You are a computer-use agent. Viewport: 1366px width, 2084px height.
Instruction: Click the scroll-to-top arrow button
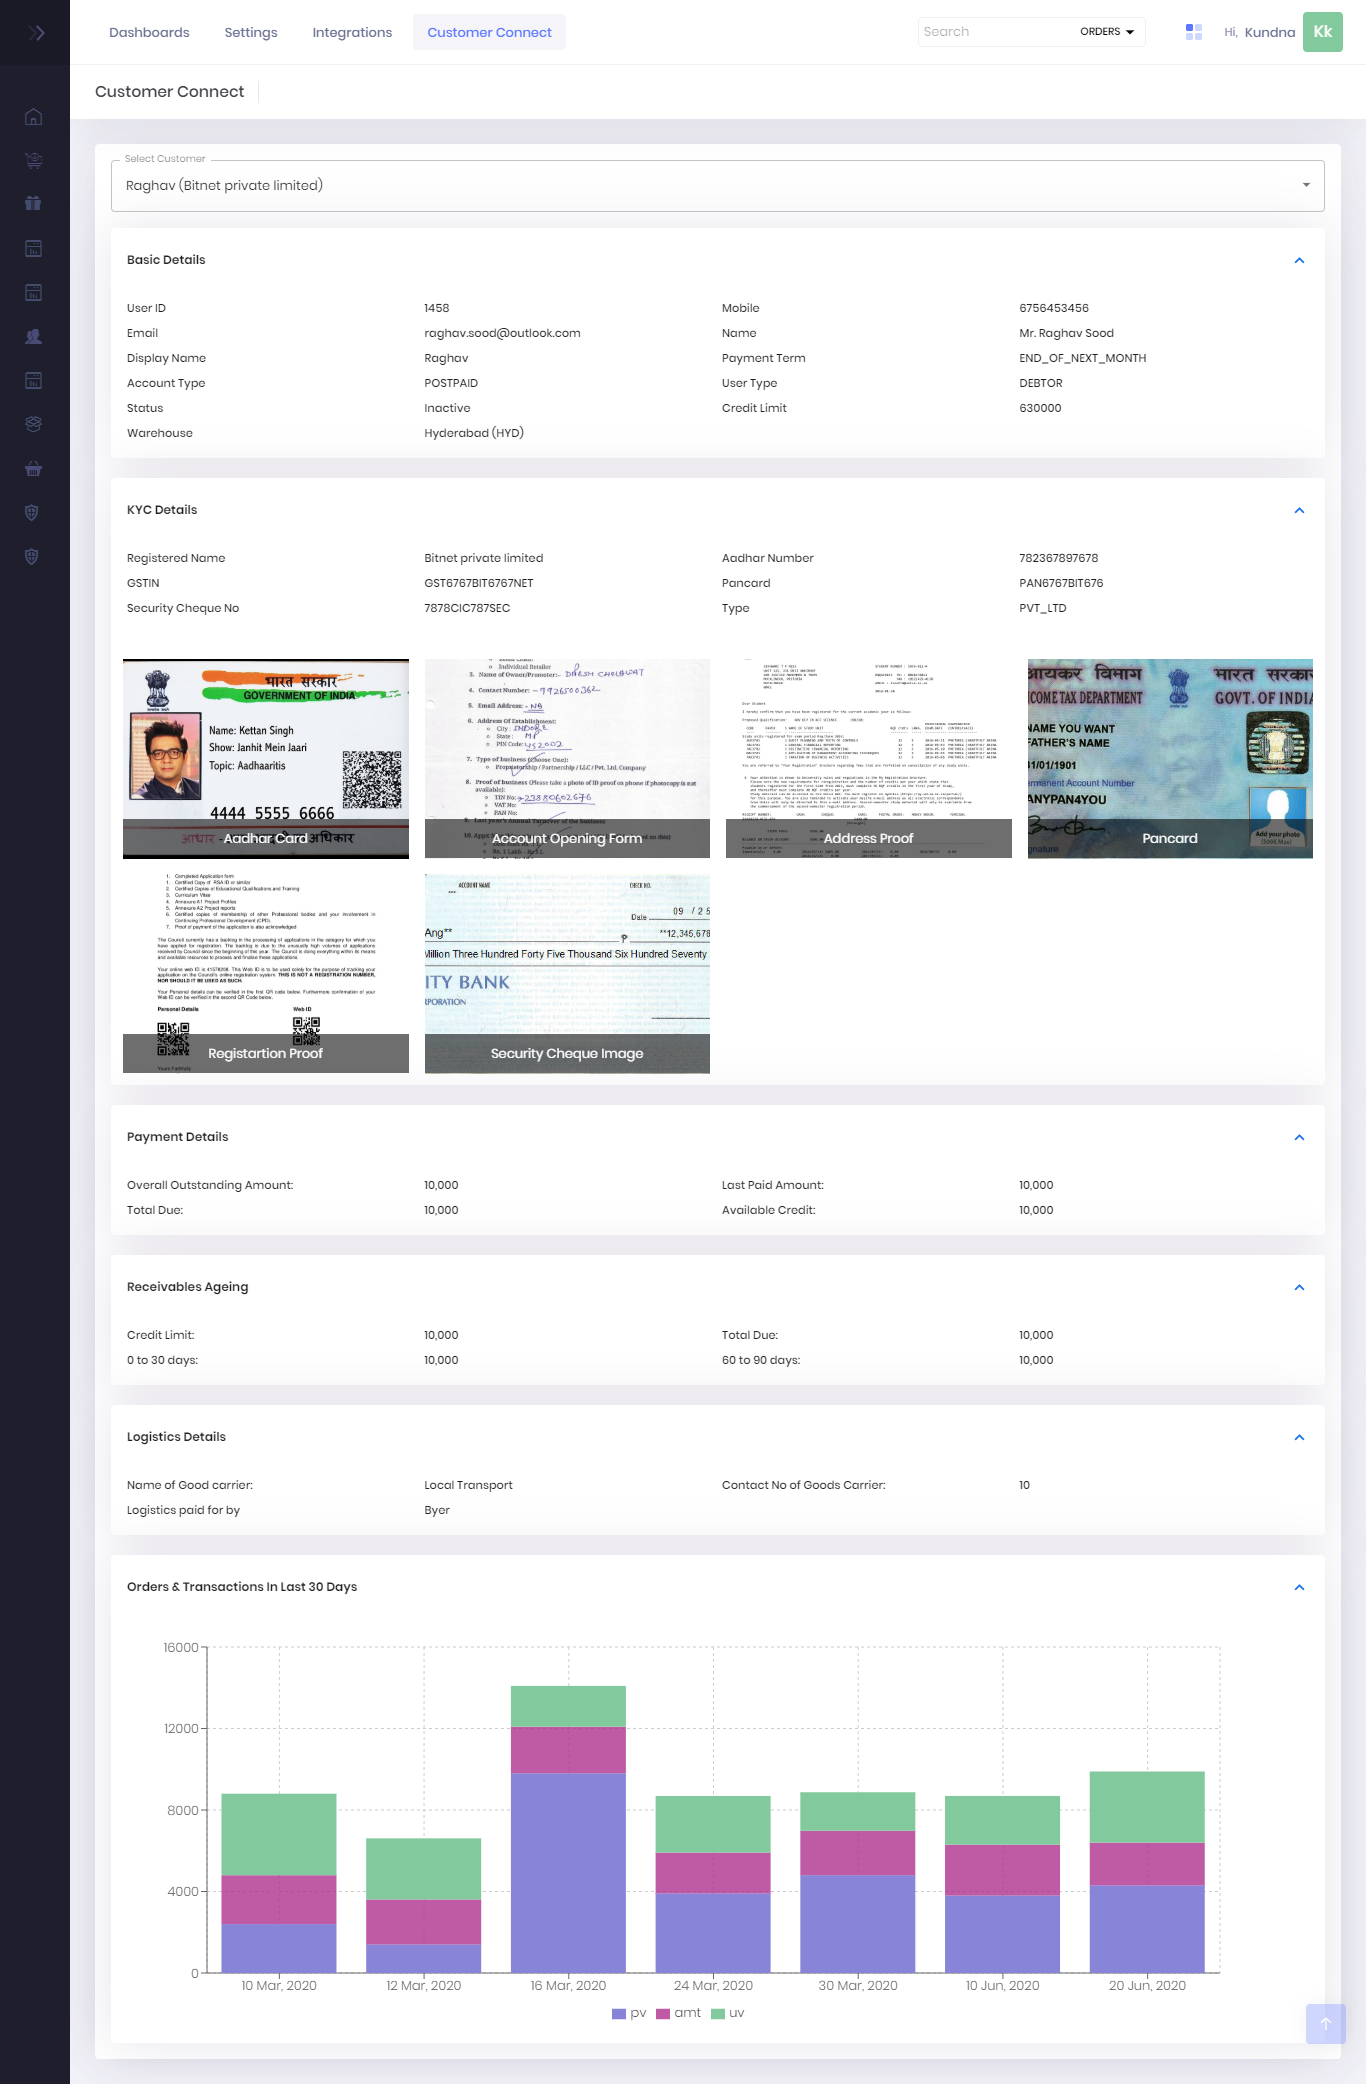tap(1325, 2023)
